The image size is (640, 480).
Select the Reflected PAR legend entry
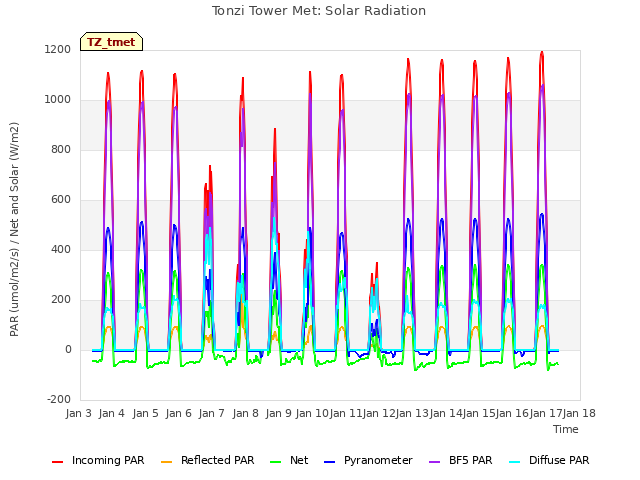click(x=207, y=460)
